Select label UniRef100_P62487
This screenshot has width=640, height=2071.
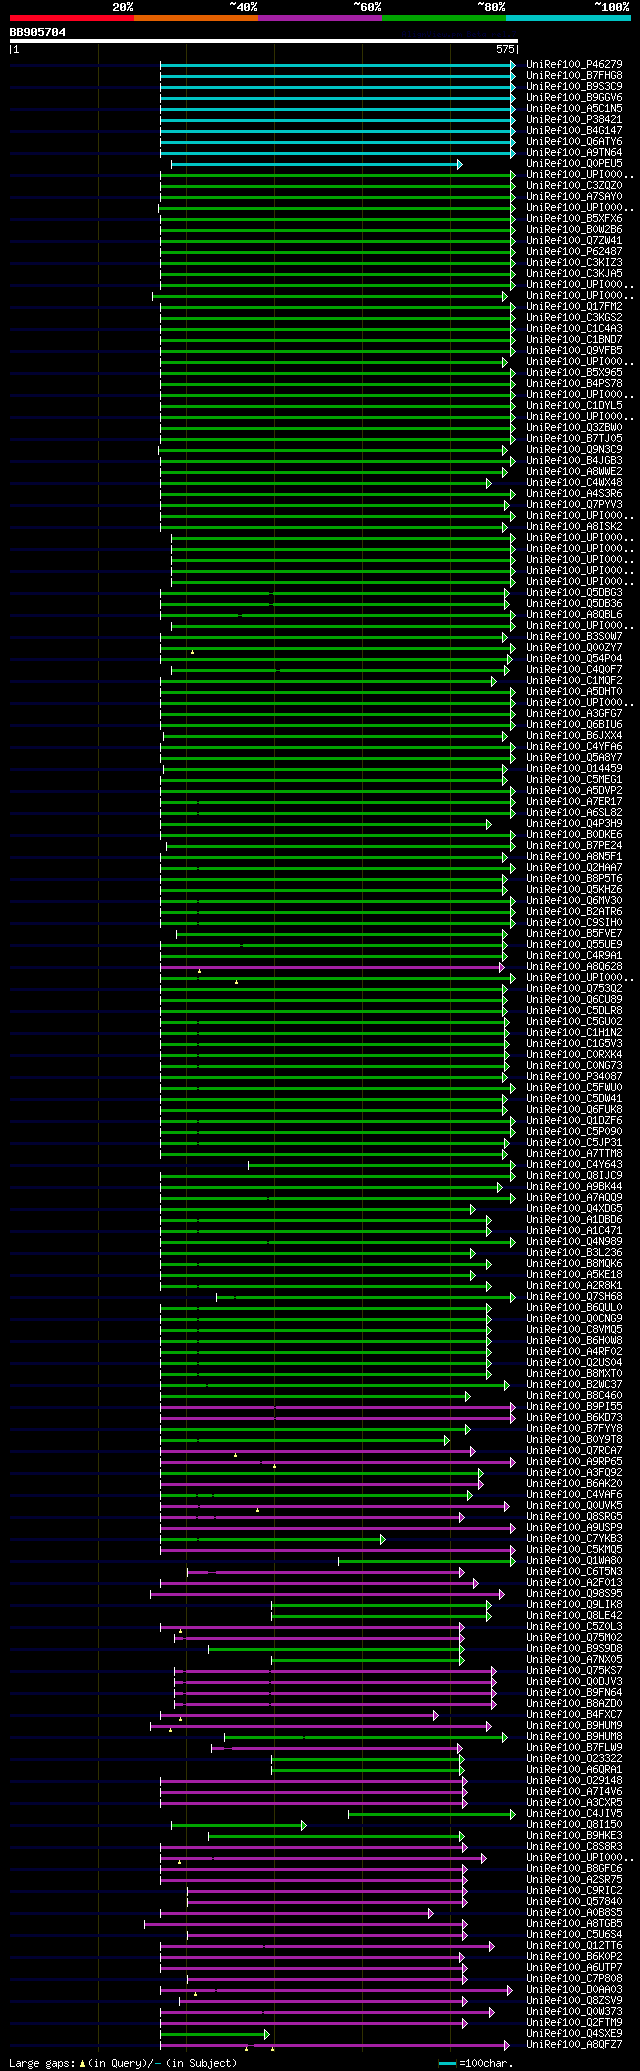point(574,252)
